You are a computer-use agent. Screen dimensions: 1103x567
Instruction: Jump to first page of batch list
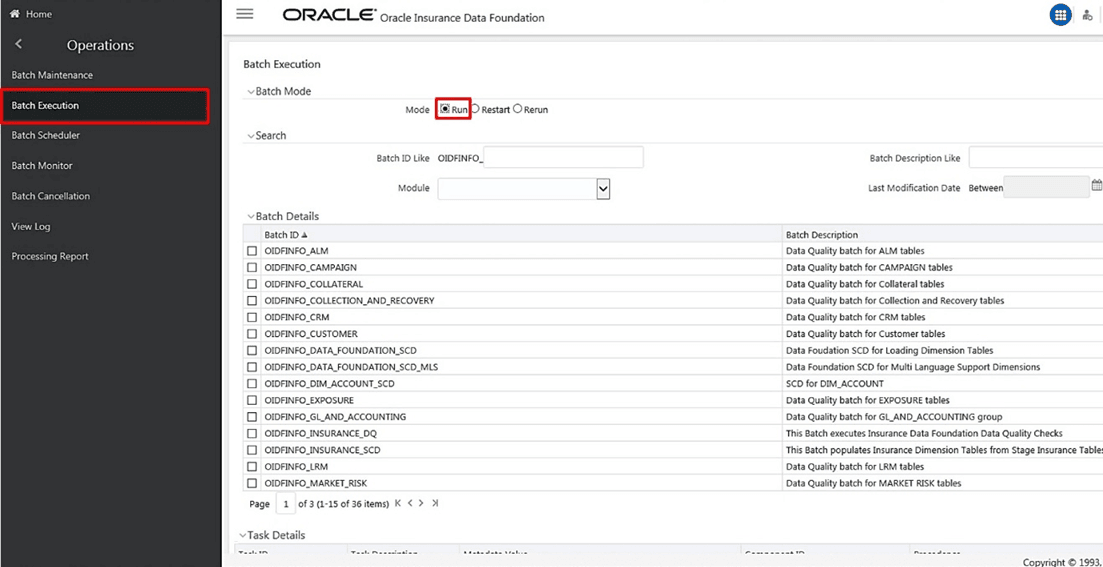[x=398, y=504]
